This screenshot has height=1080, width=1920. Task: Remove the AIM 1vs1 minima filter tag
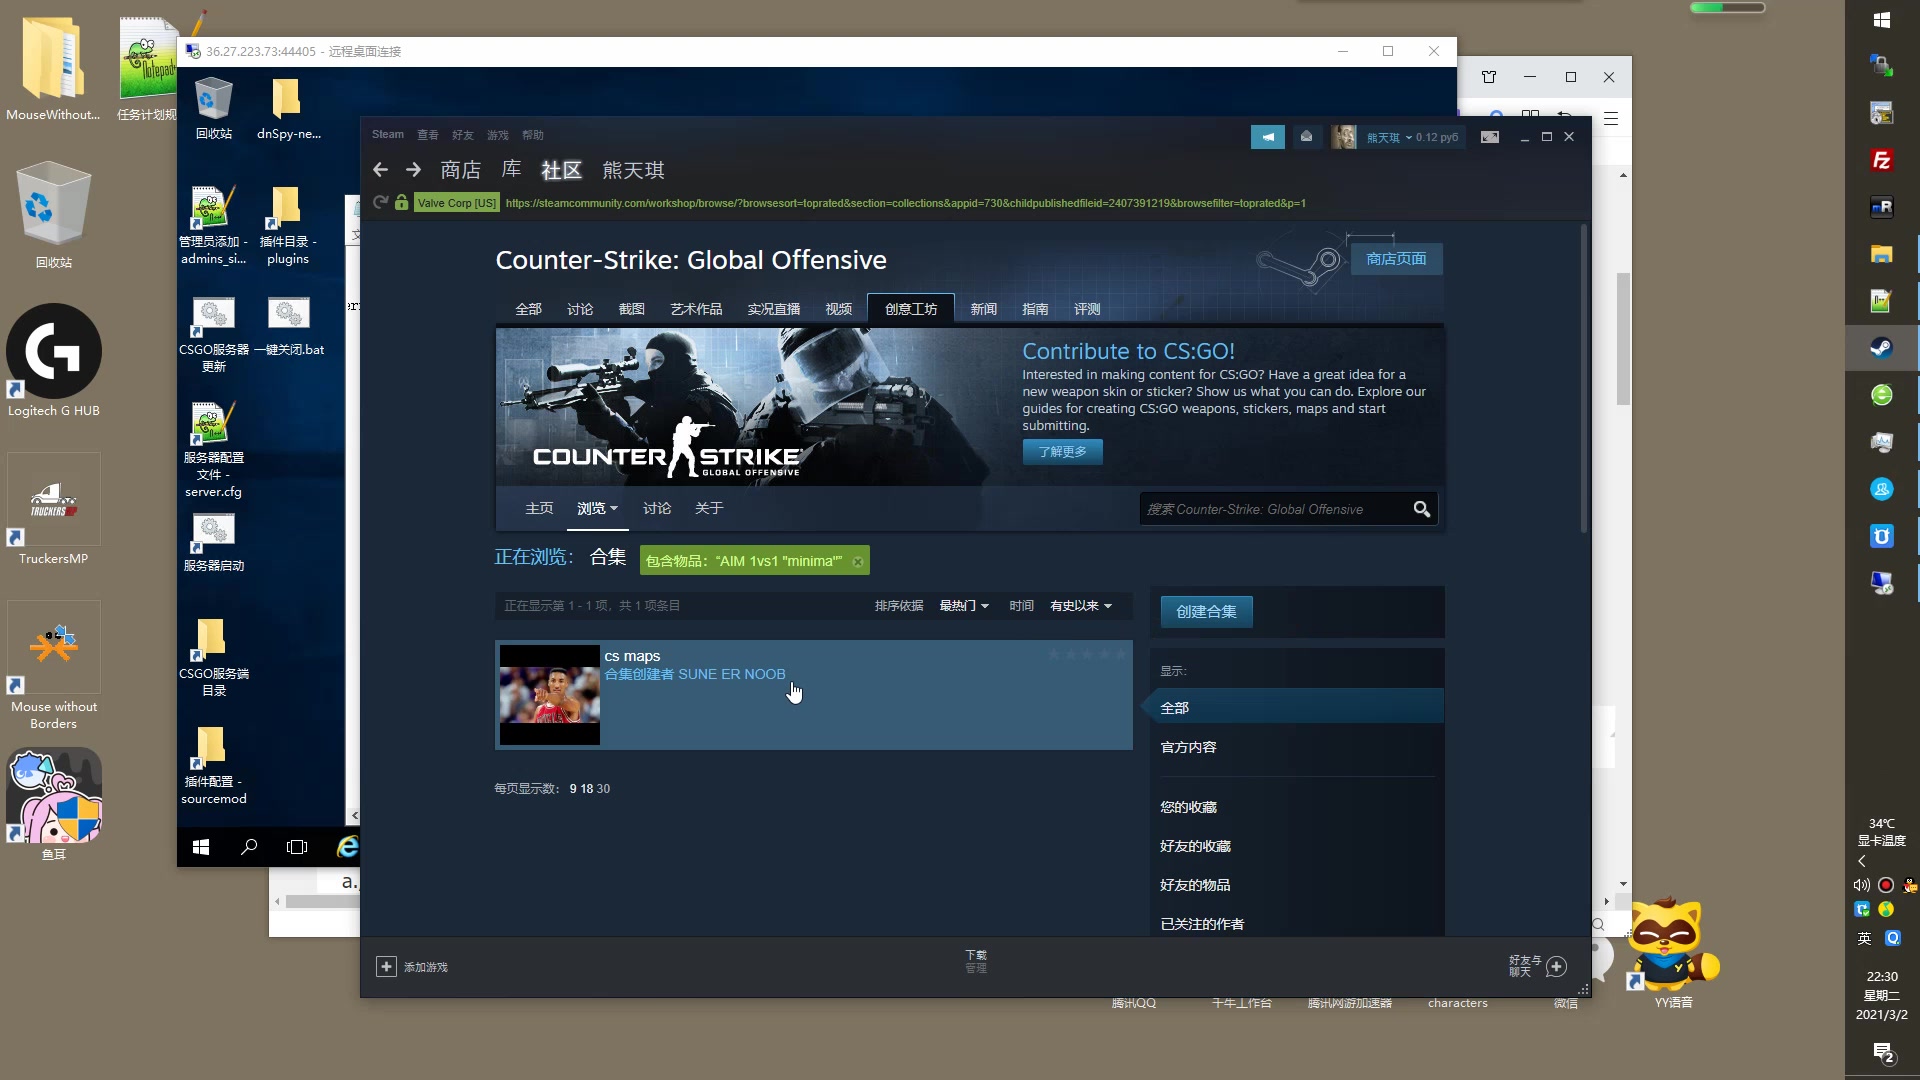coord(858,561)
